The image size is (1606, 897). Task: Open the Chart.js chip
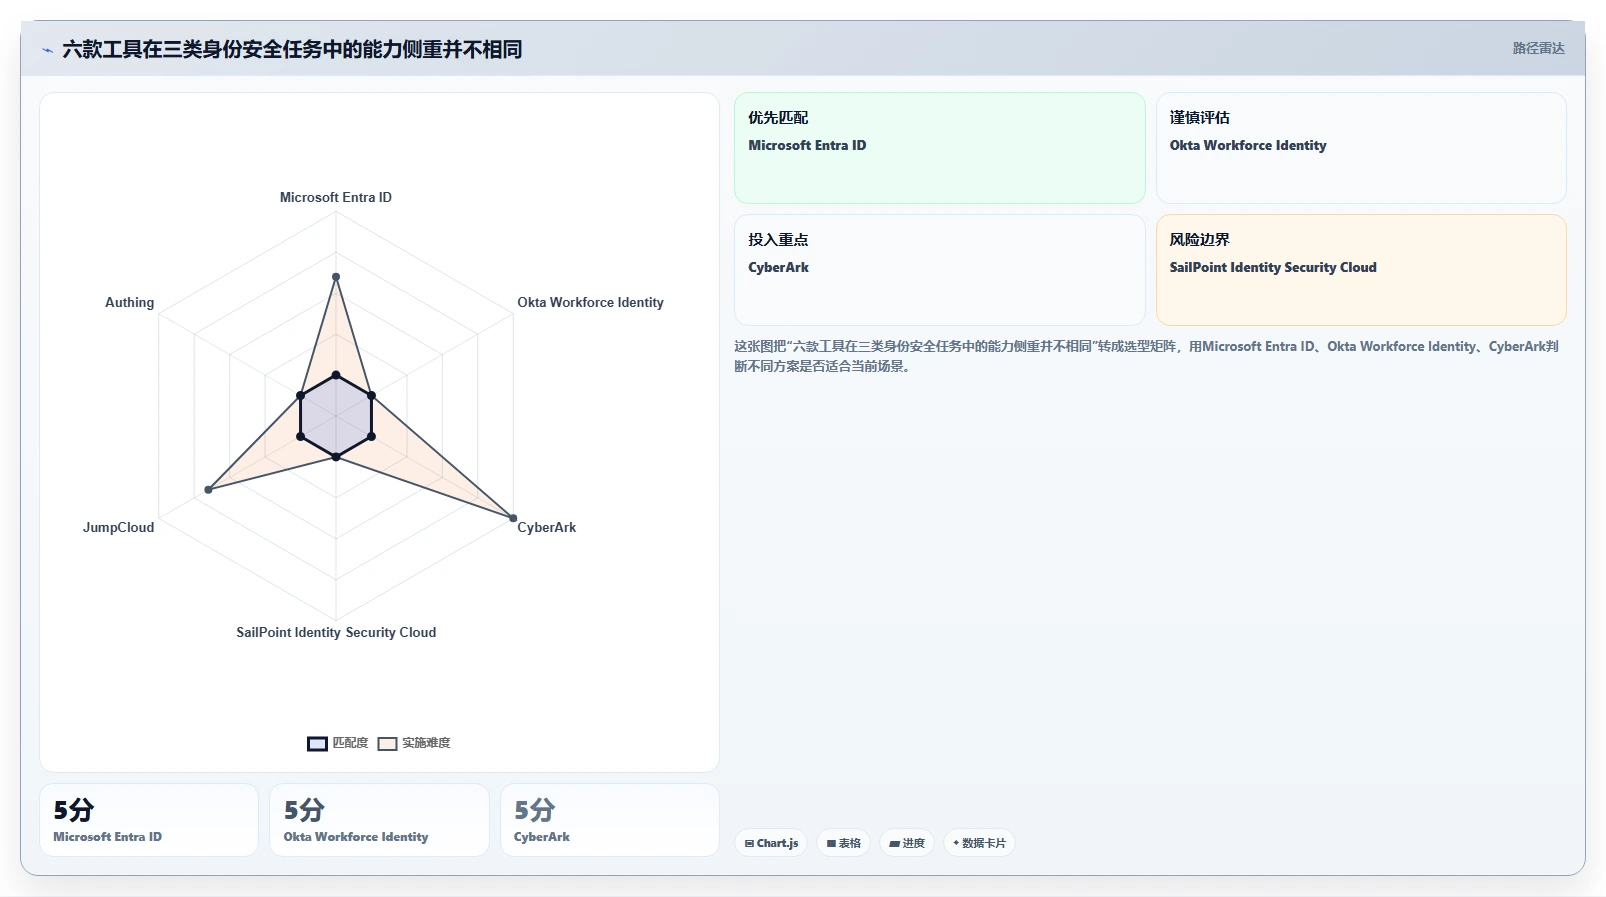771,843
